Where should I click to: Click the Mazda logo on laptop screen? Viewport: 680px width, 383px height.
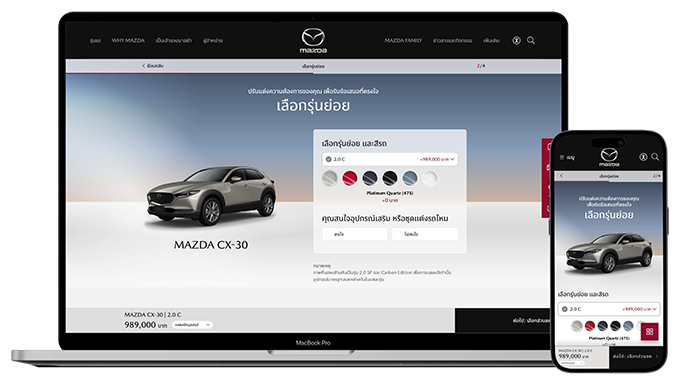(x=313, y=40)
